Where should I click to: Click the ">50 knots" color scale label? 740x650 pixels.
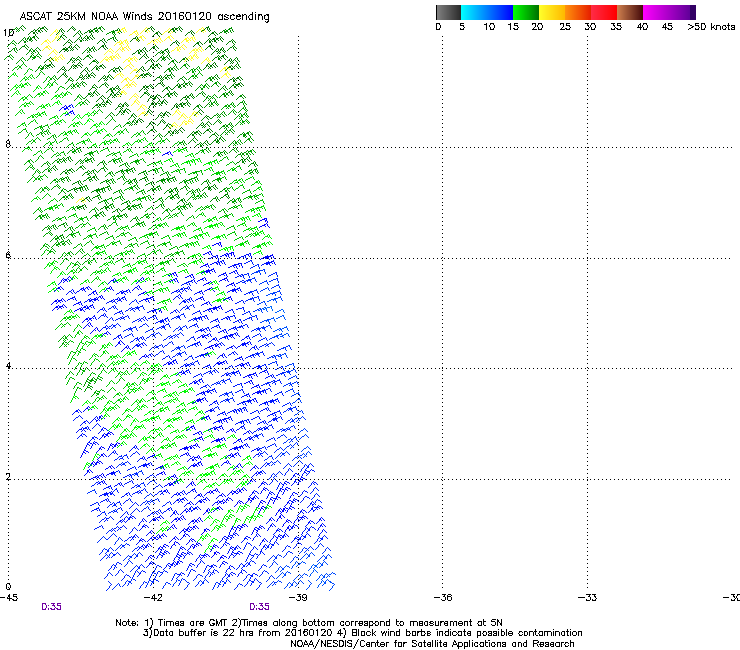tap(711, 27)
